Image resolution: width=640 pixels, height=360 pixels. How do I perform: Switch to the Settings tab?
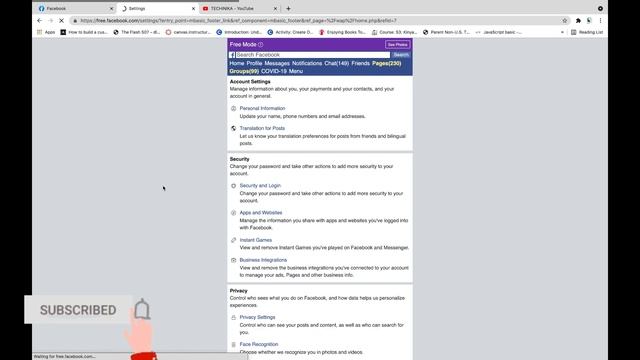coord(158,9)
